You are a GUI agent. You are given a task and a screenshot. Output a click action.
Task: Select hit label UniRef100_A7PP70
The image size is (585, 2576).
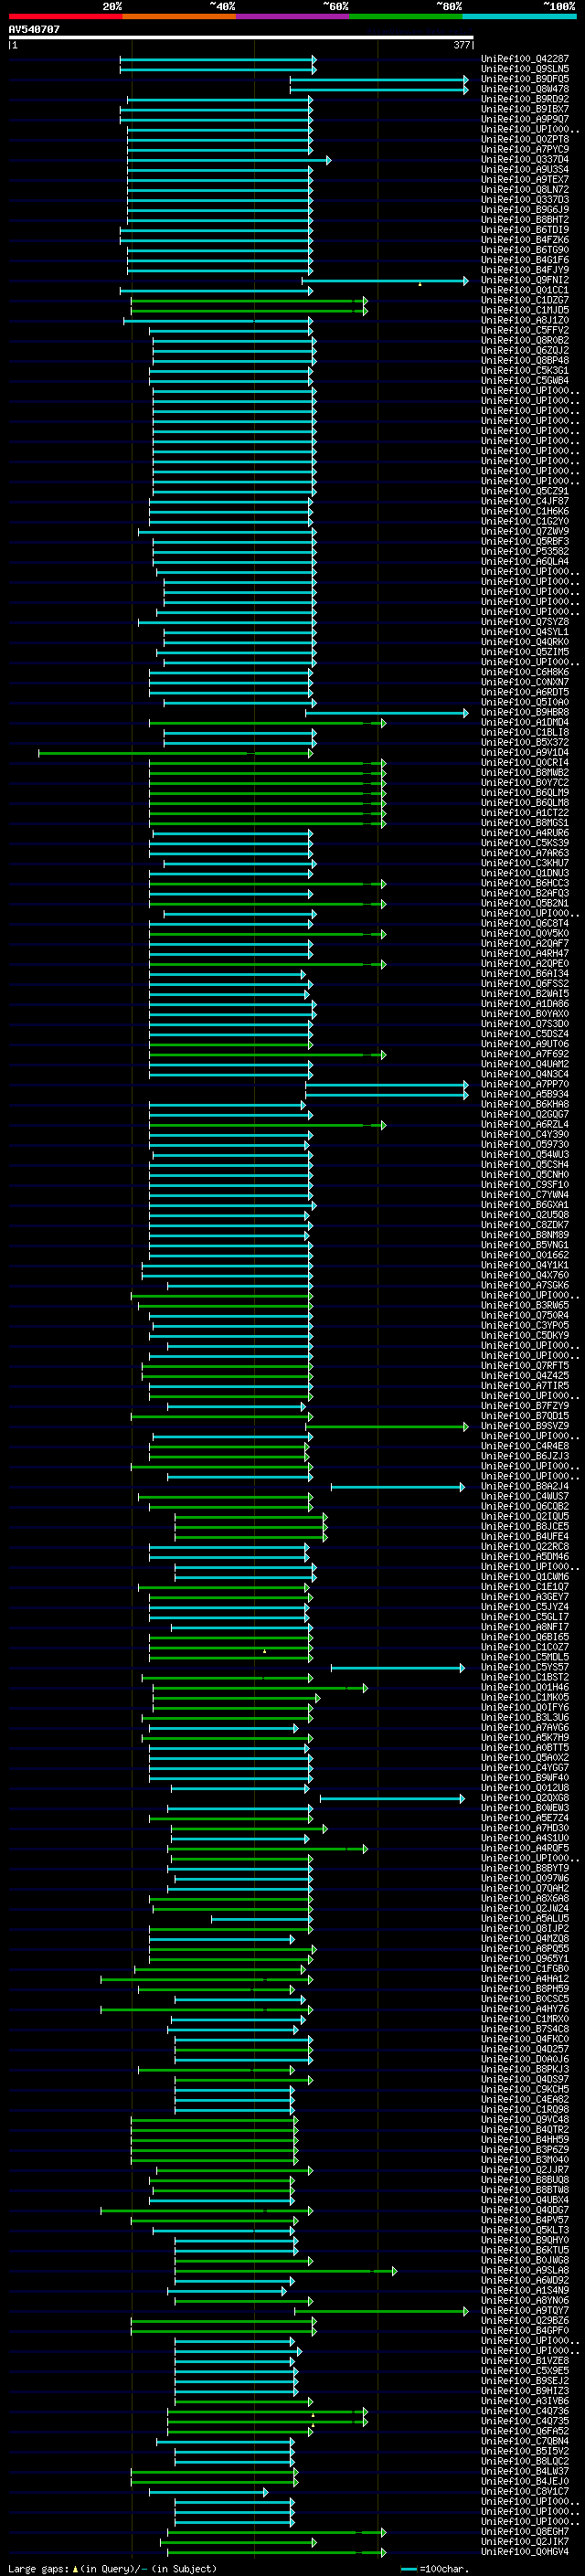point(525,1084)
